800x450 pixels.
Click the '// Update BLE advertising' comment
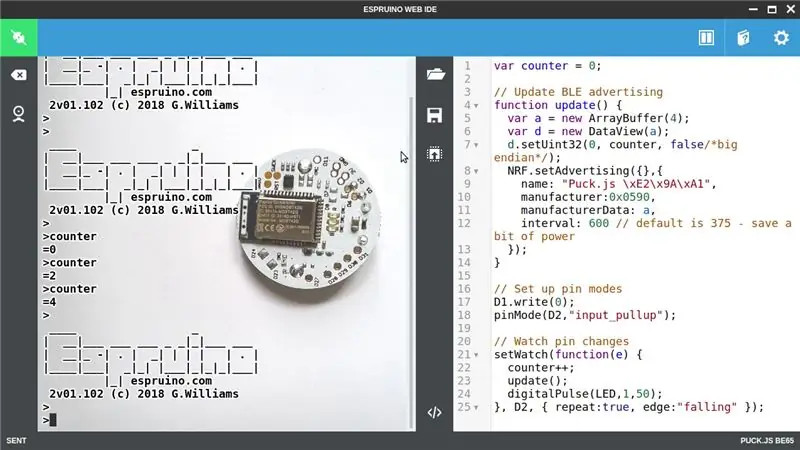tap(578, 92)
